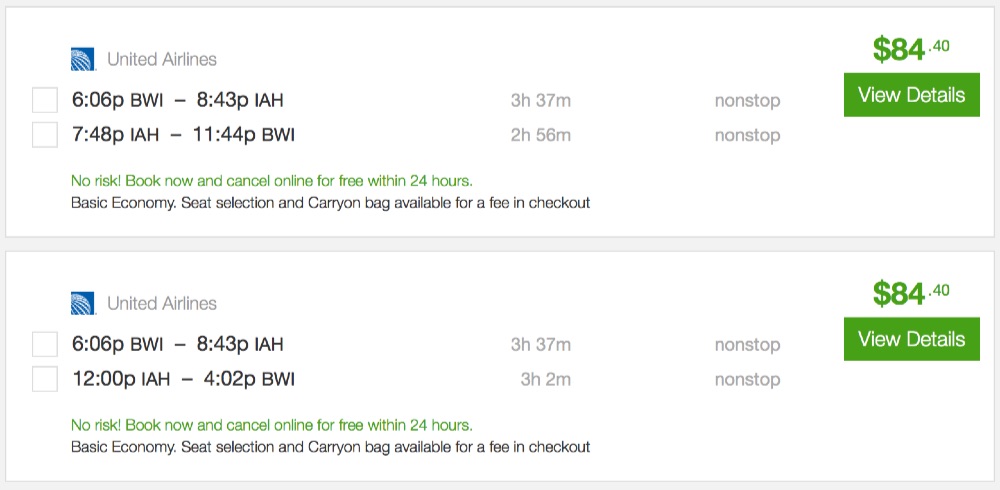
Task: Select the 7:48p IAH – 11:44p BWI flight text
Action: pos(183,135)
